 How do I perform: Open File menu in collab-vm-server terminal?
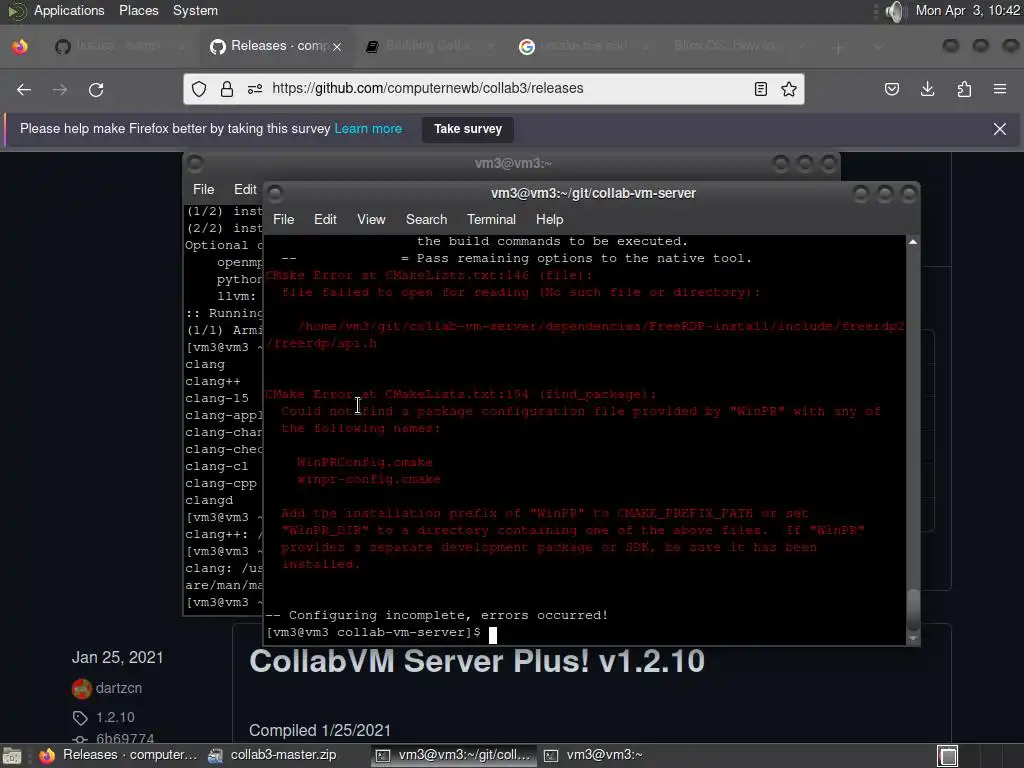(x=283, y=219)
